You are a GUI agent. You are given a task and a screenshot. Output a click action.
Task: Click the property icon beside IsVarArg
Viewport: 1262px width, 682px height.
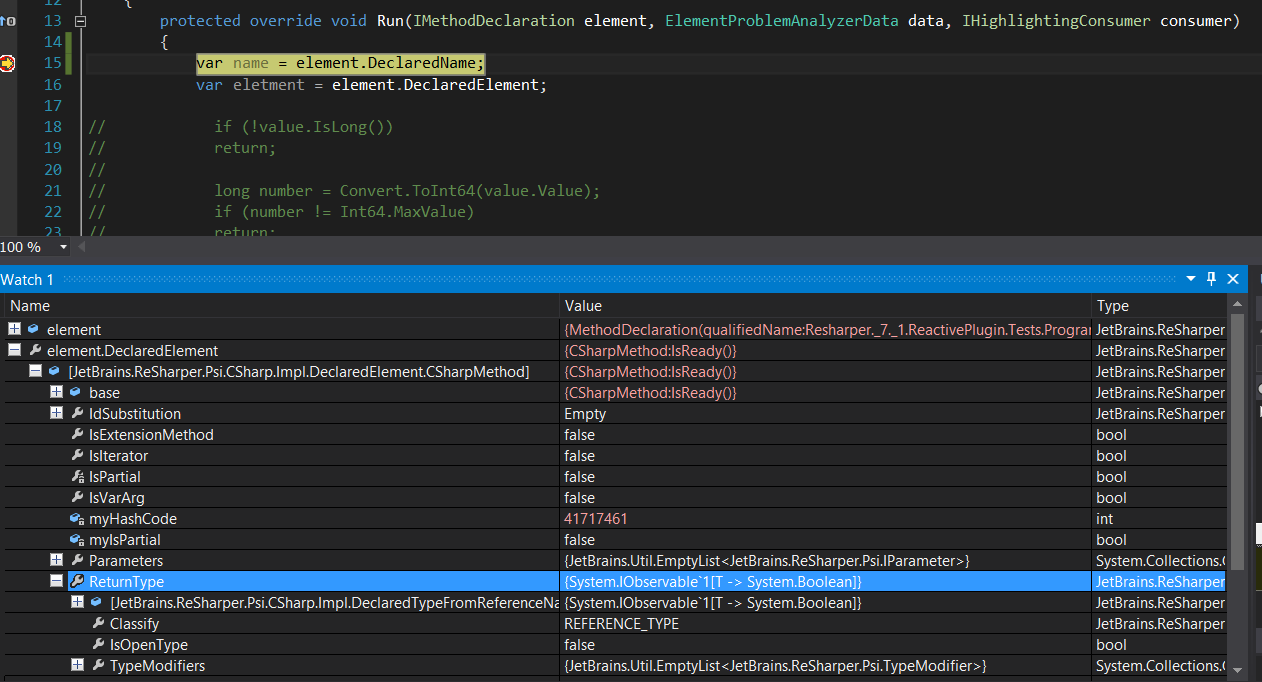[x=77, y=497]
